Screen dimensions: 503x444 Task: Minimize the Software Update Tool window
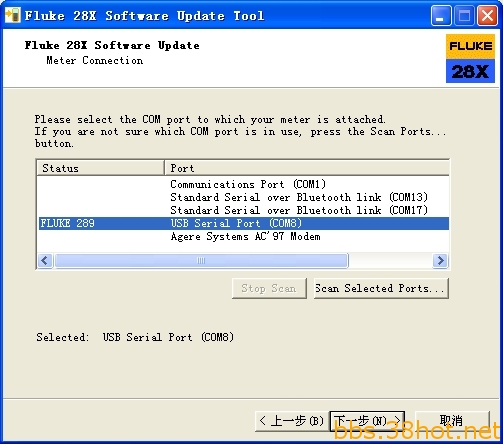441,15
